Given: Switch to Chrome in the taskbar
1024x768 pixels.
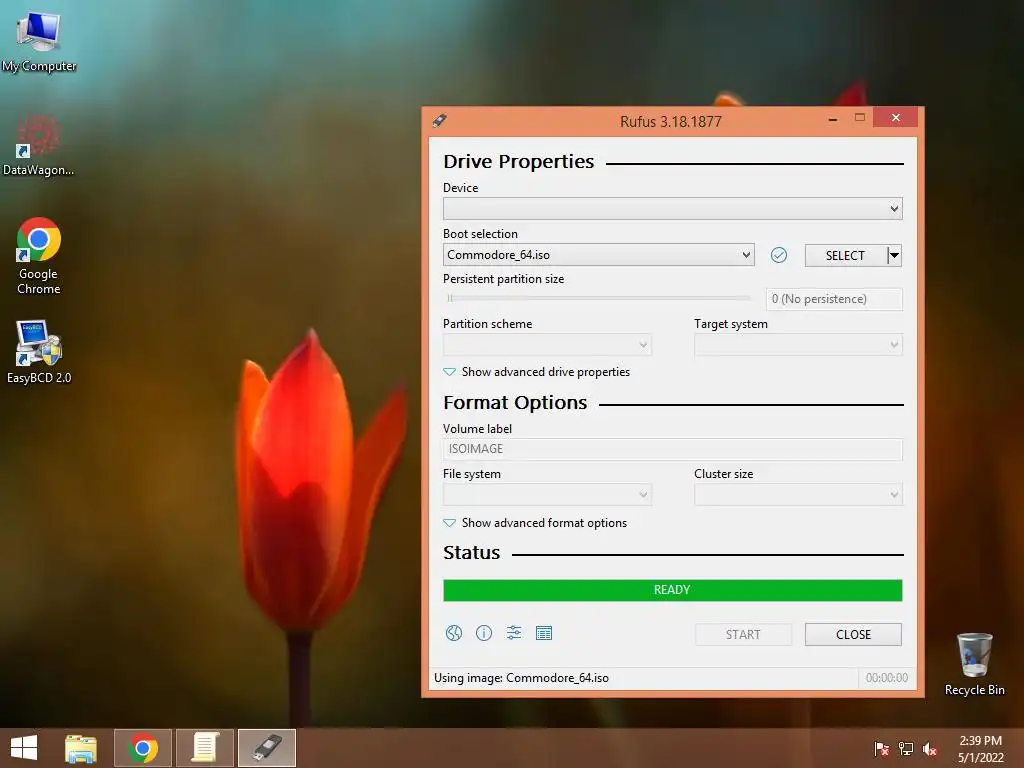Looking at the screenshot, I should (143, 748).
